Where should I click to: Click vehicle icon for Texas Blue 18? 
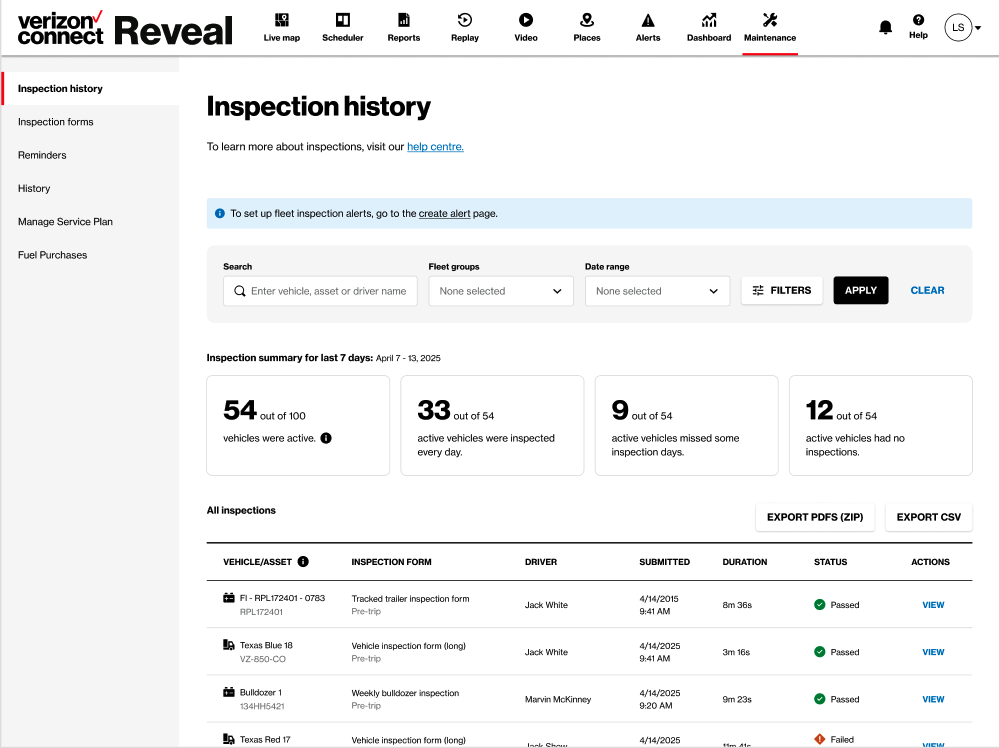point(229,645)
